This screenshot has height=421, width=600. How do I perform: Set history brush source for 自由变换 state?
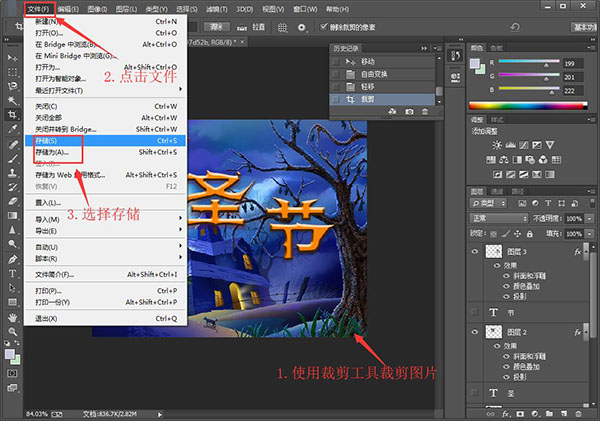coord(336,74)
